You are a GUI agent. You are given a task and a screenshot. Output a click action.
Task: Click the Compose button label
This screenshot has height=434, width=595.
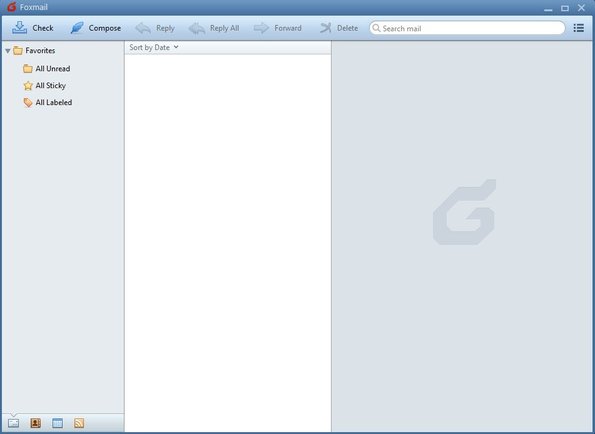click(105, 28)
